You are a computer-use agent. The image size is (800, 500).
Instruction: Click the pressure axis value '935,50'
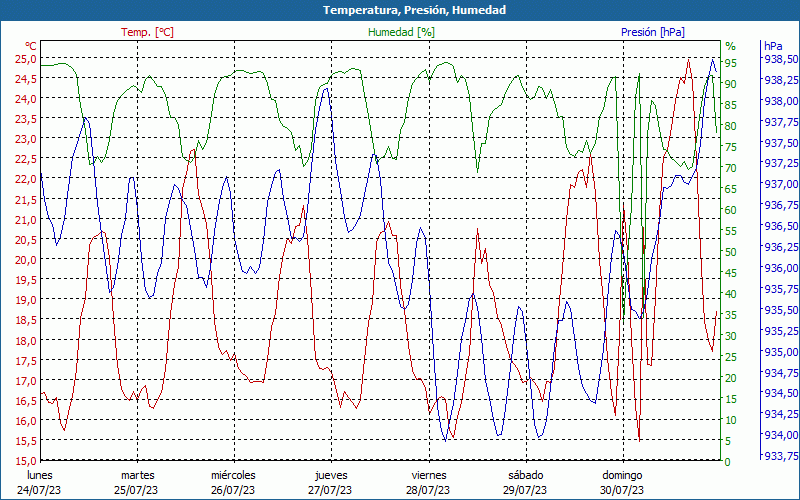click(781, 310)
